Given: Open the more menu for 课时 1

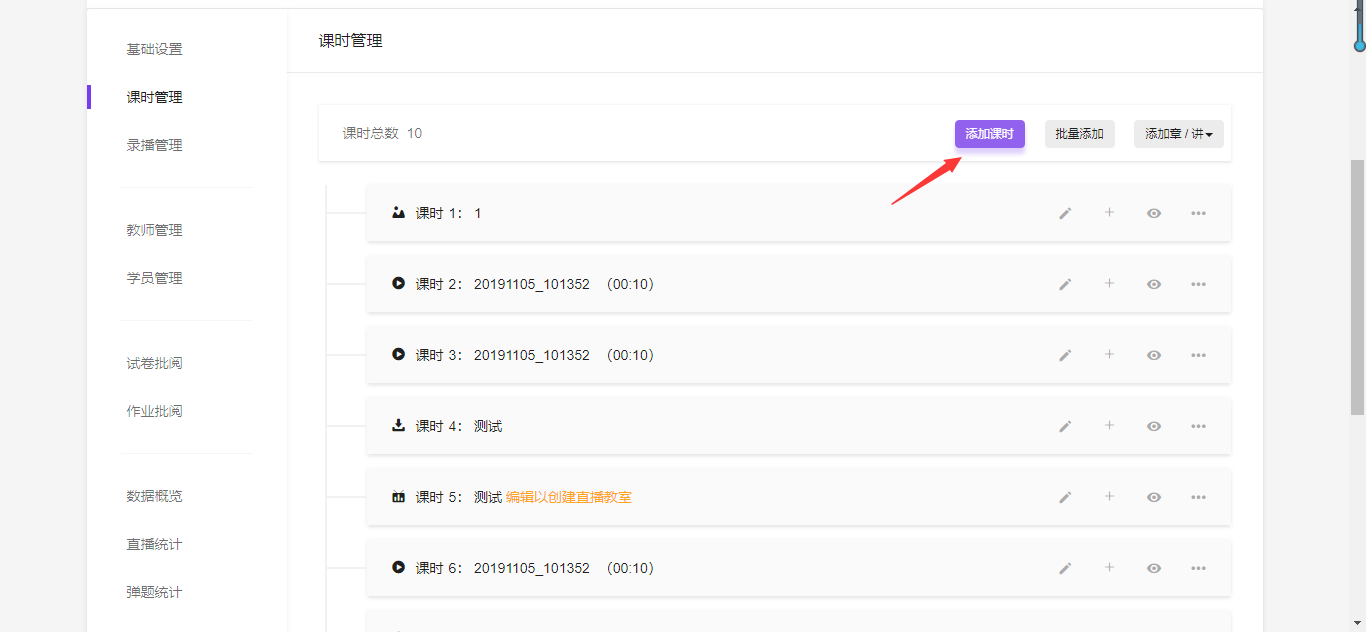Looking at the screenshot, I should [1198, 213].
